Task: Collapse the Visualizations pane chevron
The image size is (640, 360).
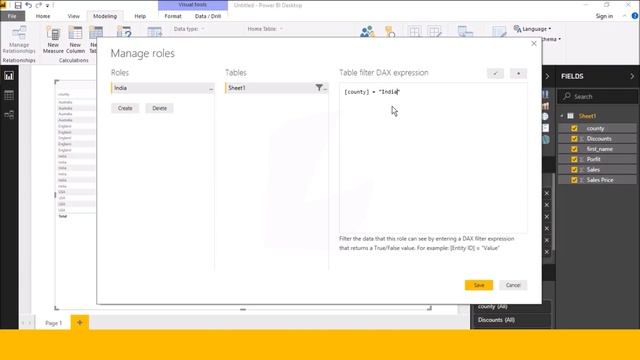Action: coord(547,76)
